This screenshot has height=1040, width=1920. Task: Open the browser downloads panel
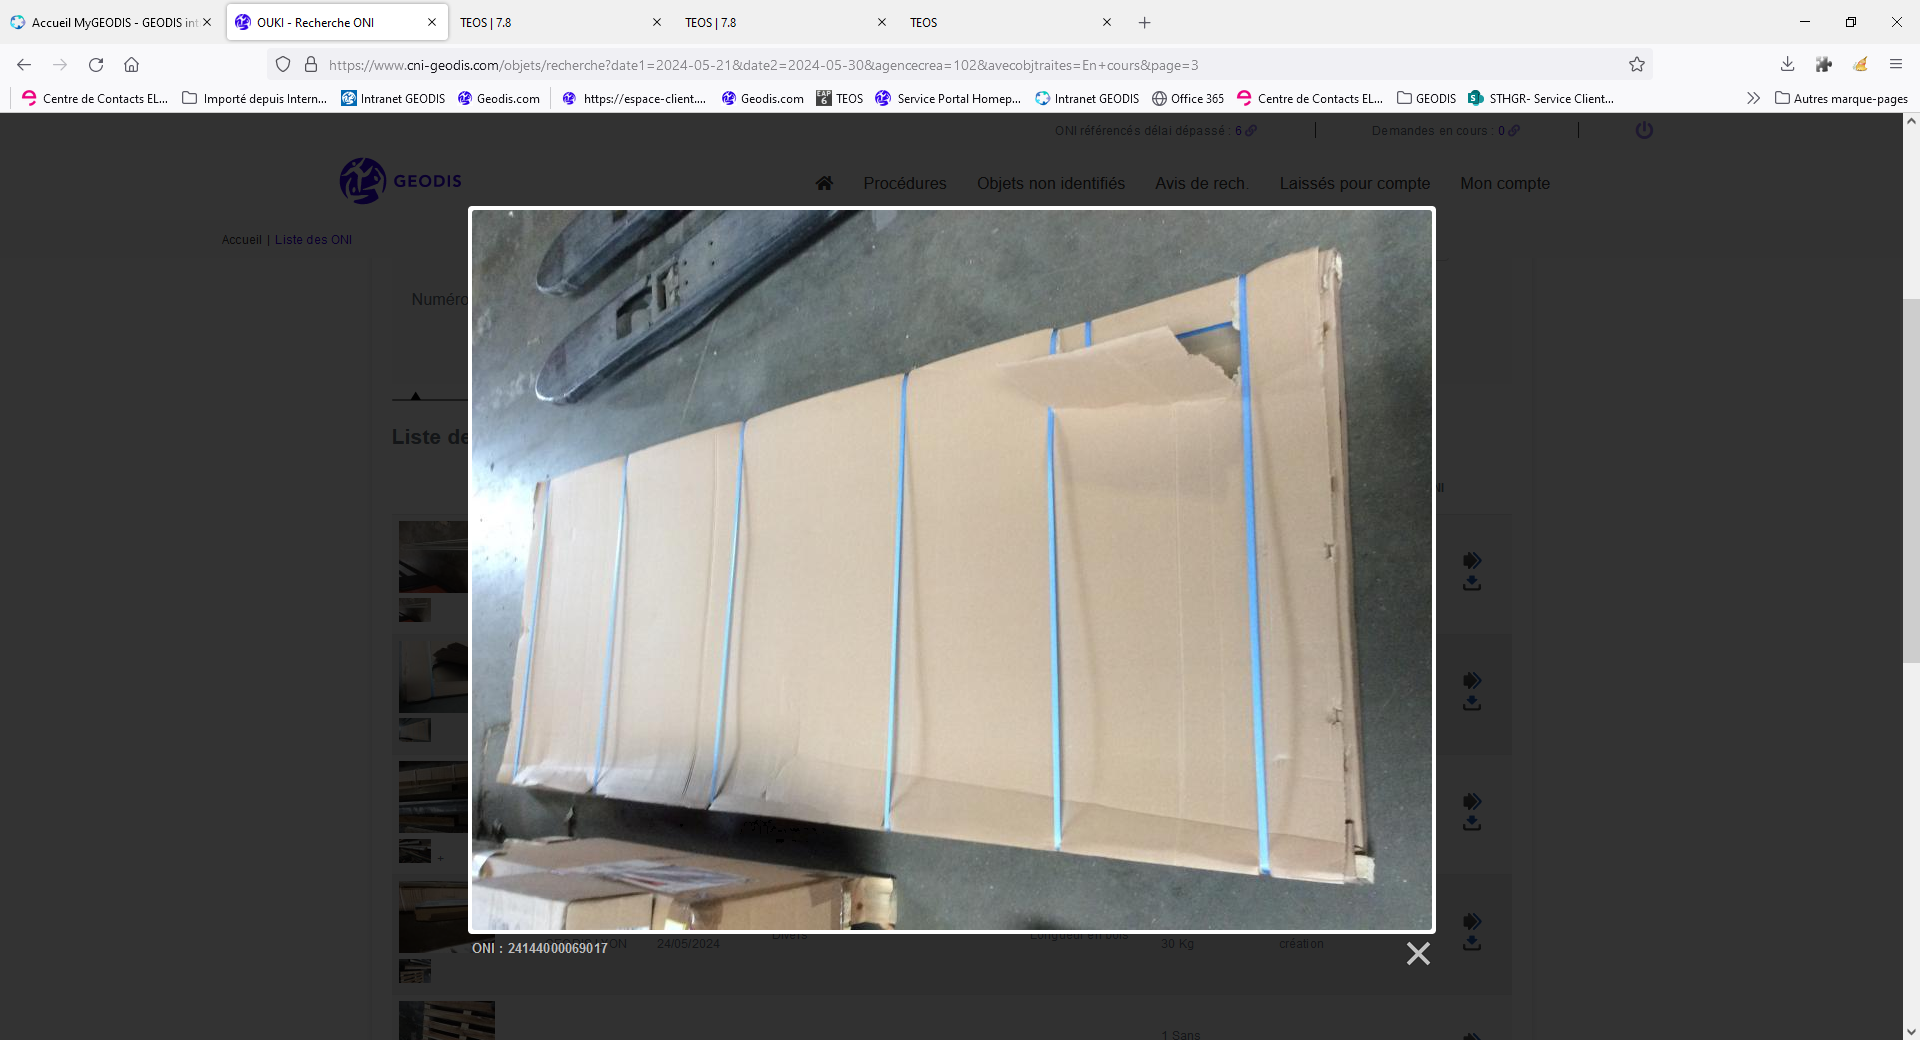click(x=1787, y=65)
